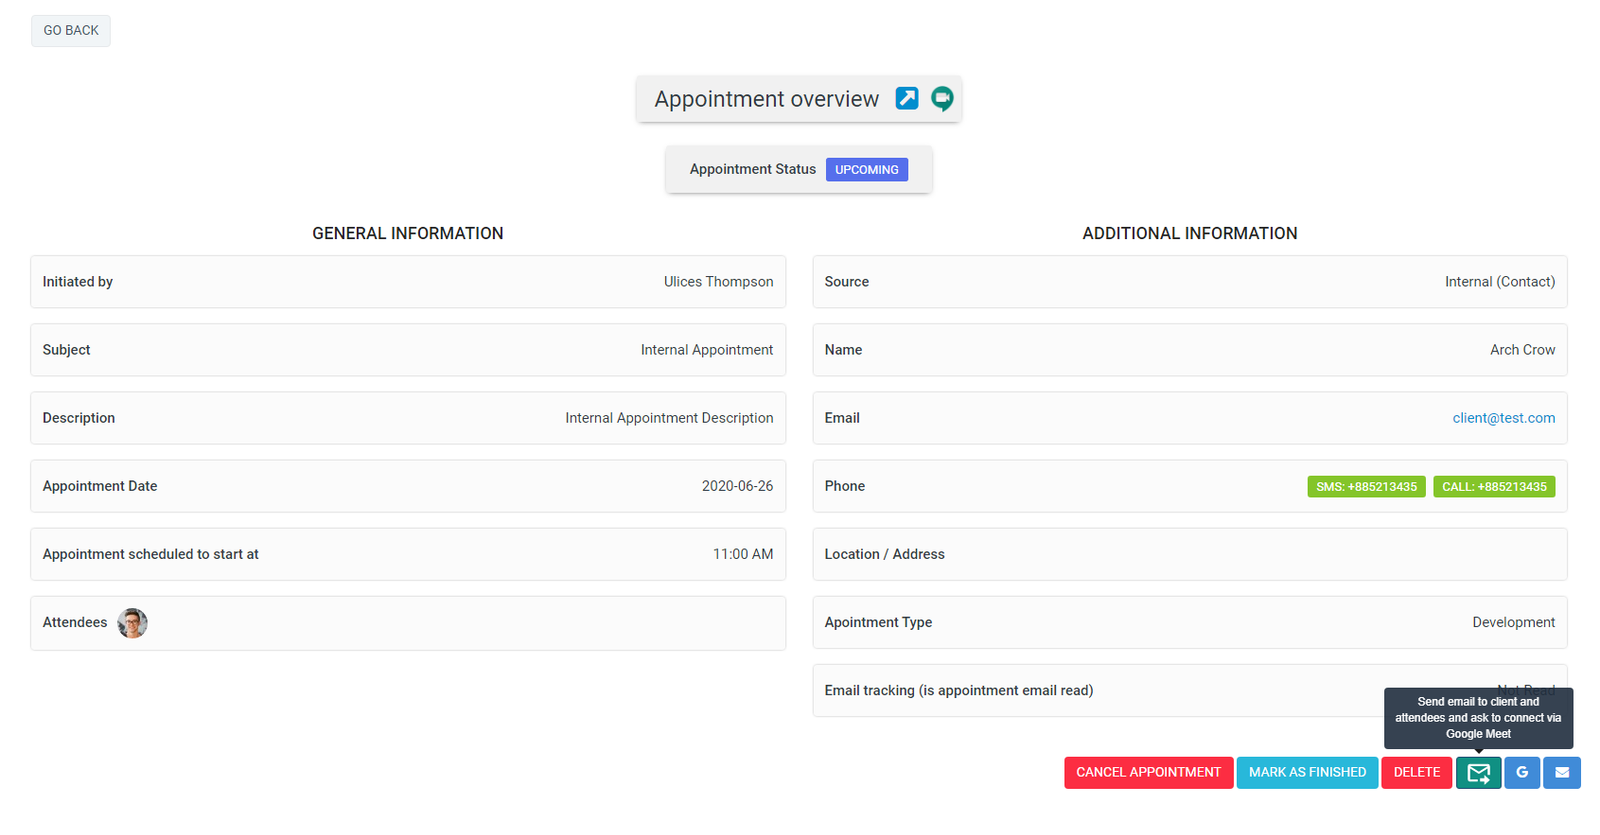1600x835 pixels.
Task: Go back using the GO BACK button
Action: point(71,31)
